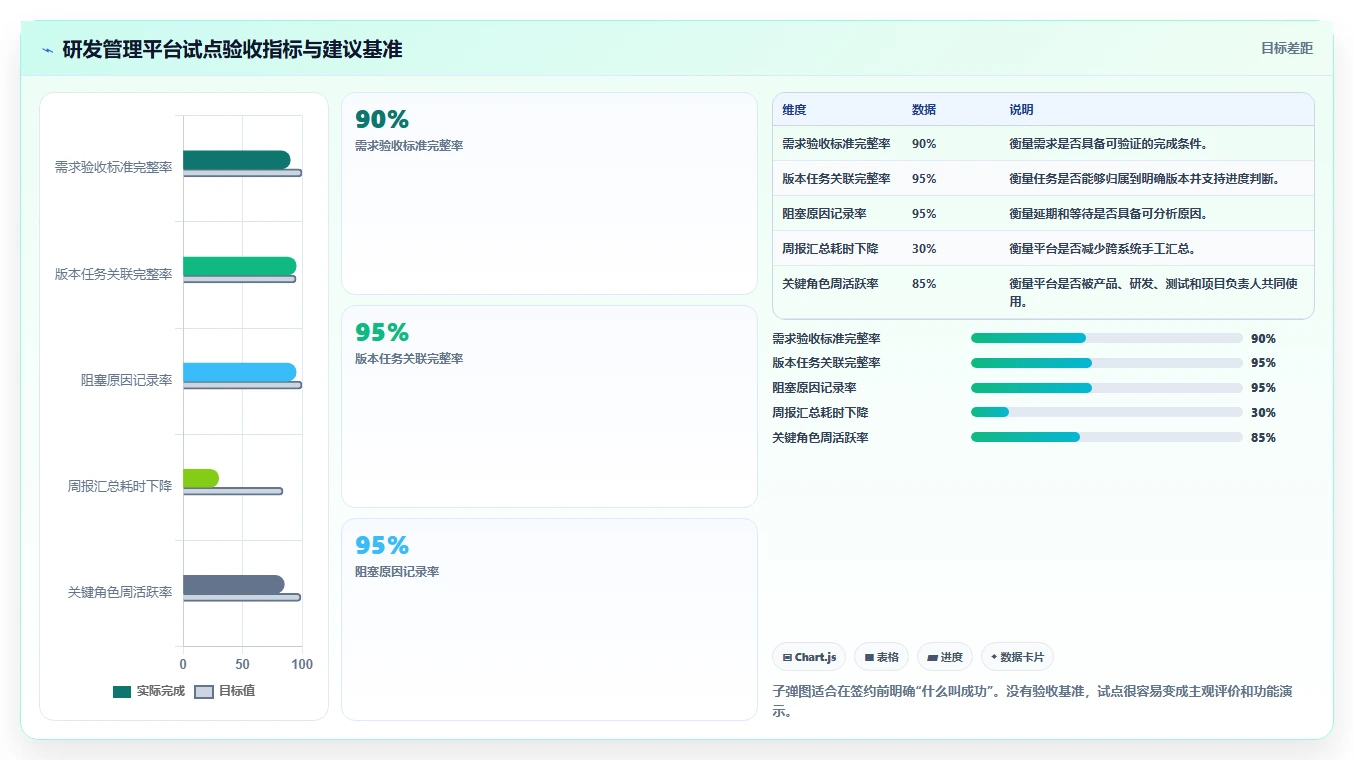Click the green chart bar for 版本任务关联完整率

pos(240,266)
